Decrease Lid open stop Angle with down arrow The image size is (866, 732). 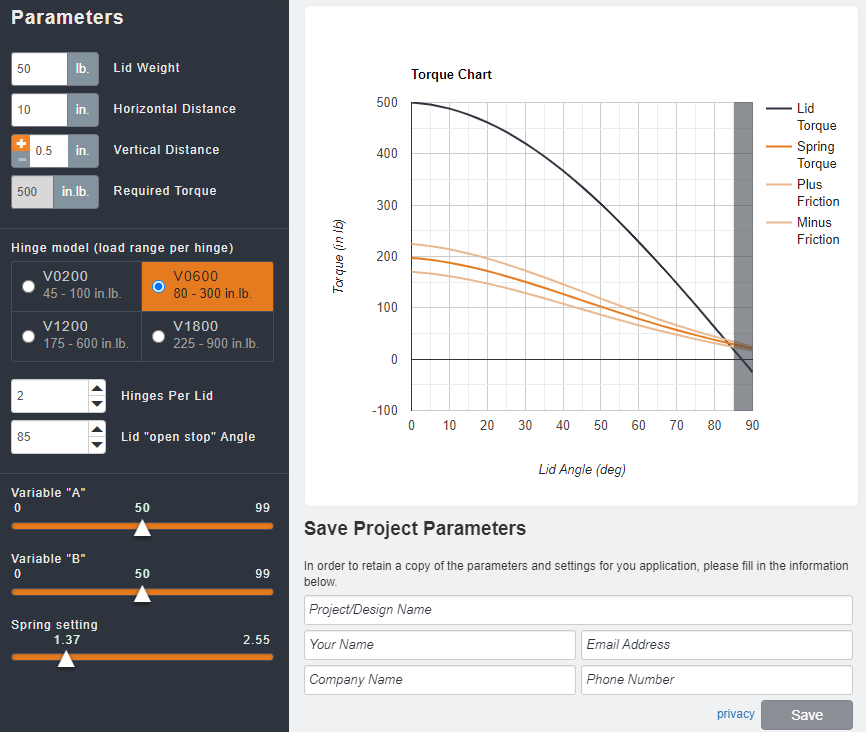coord(97,445)
